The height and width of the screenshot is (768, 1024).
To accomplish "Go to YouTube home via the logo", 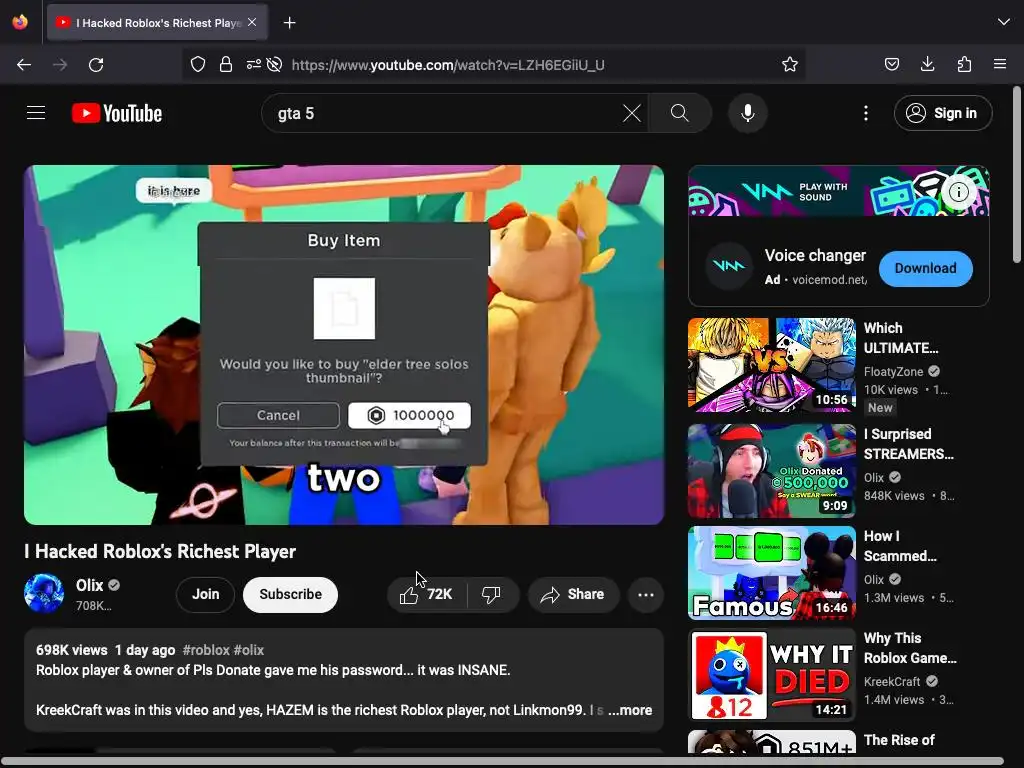I will click(117, 113).
